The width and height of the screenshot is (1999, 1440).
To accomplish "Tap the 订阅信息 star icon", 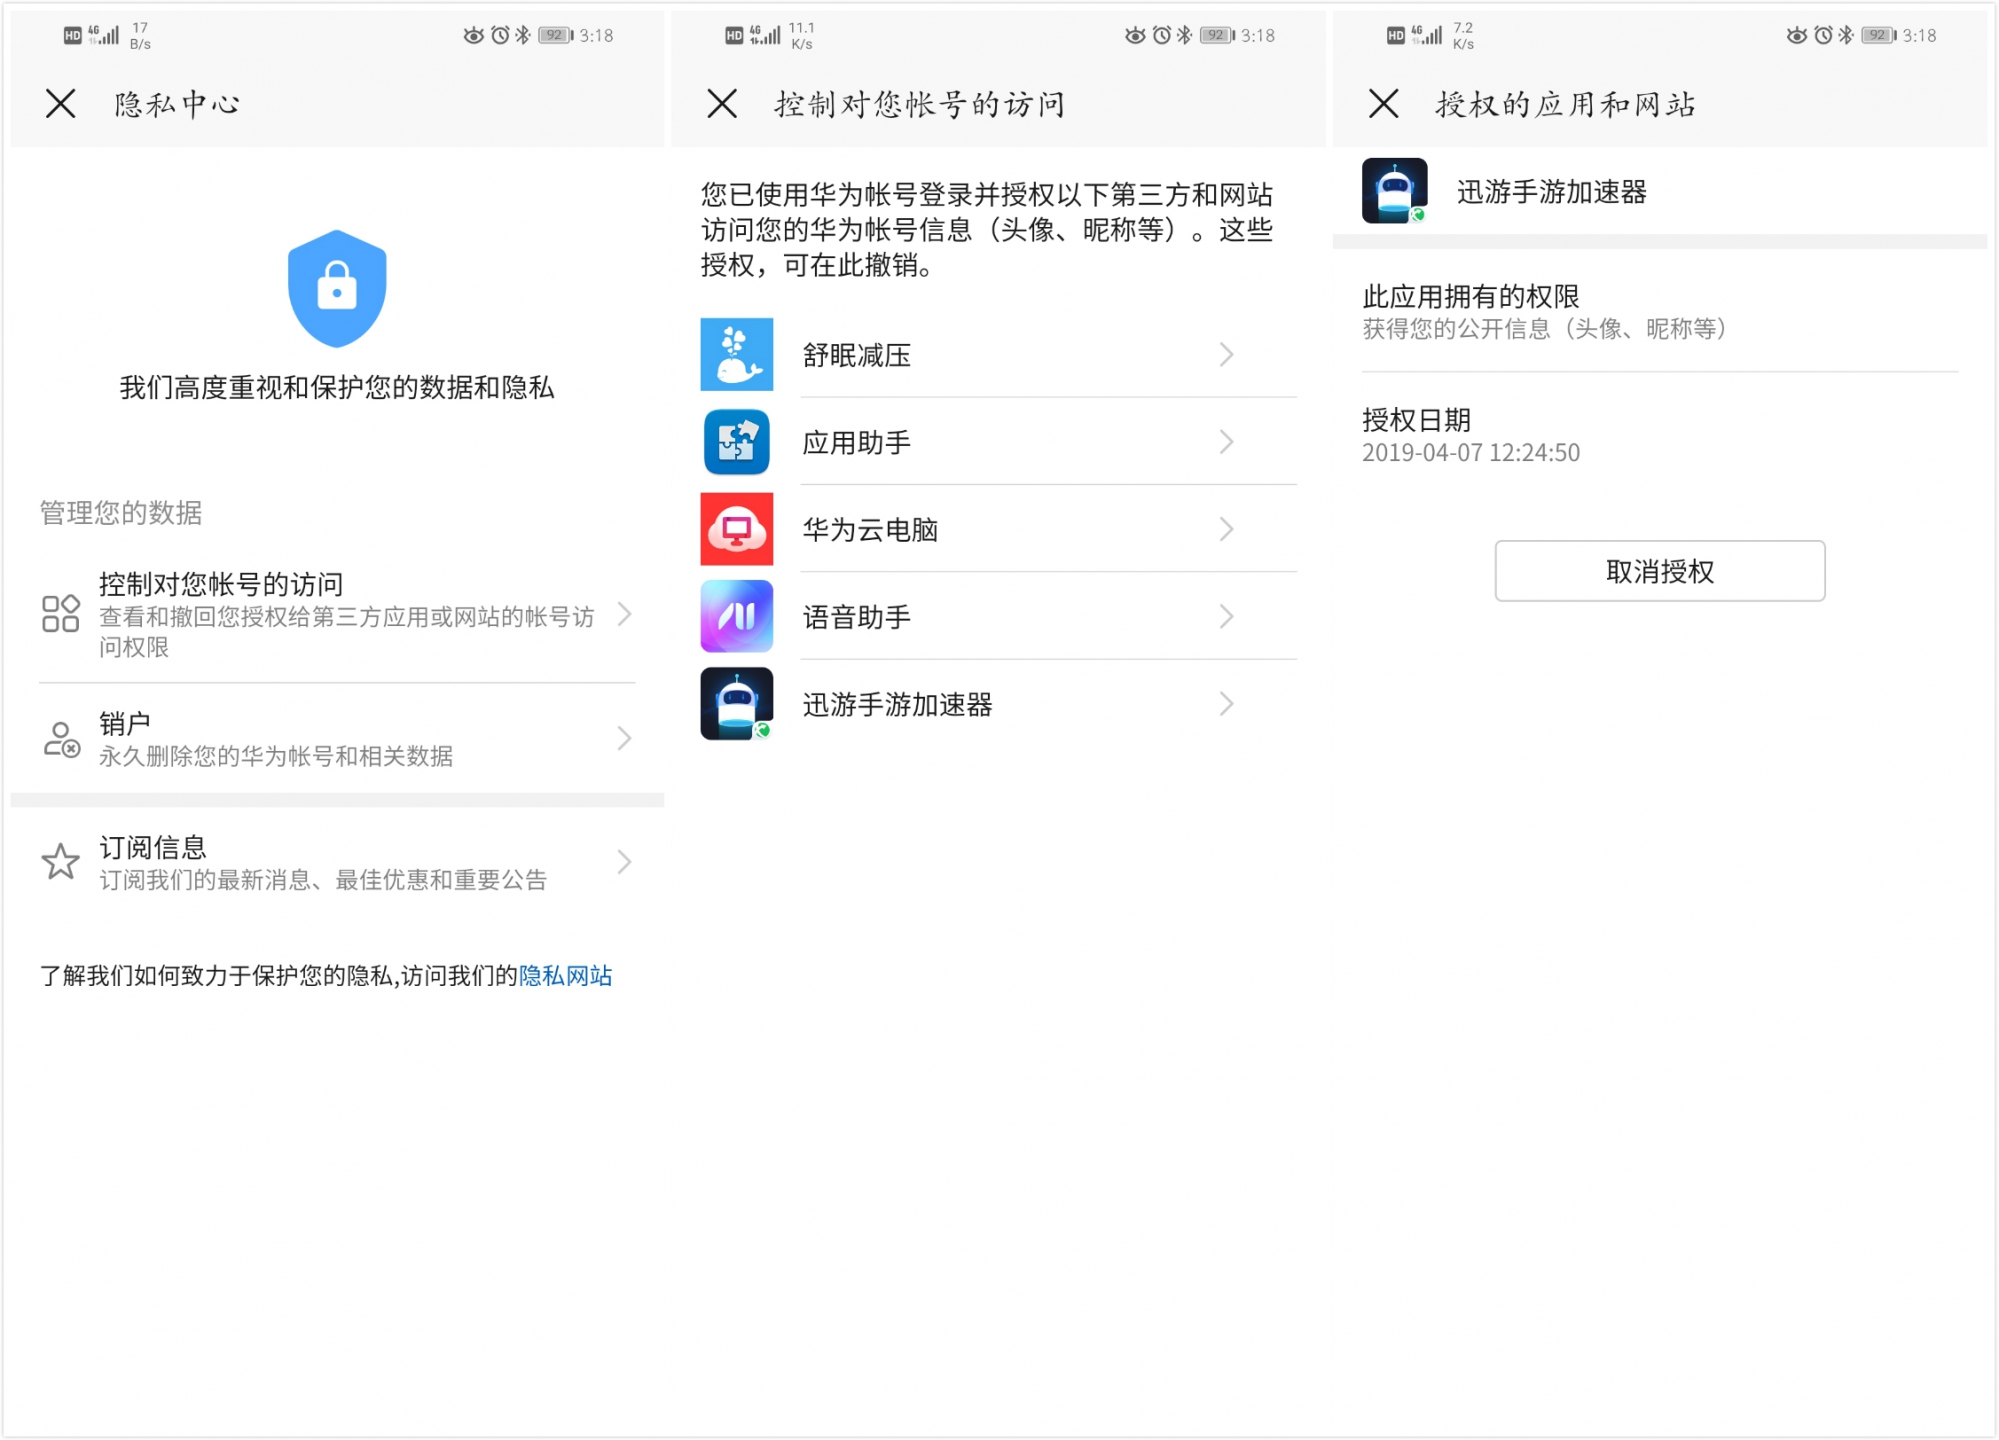I will 61,862.
